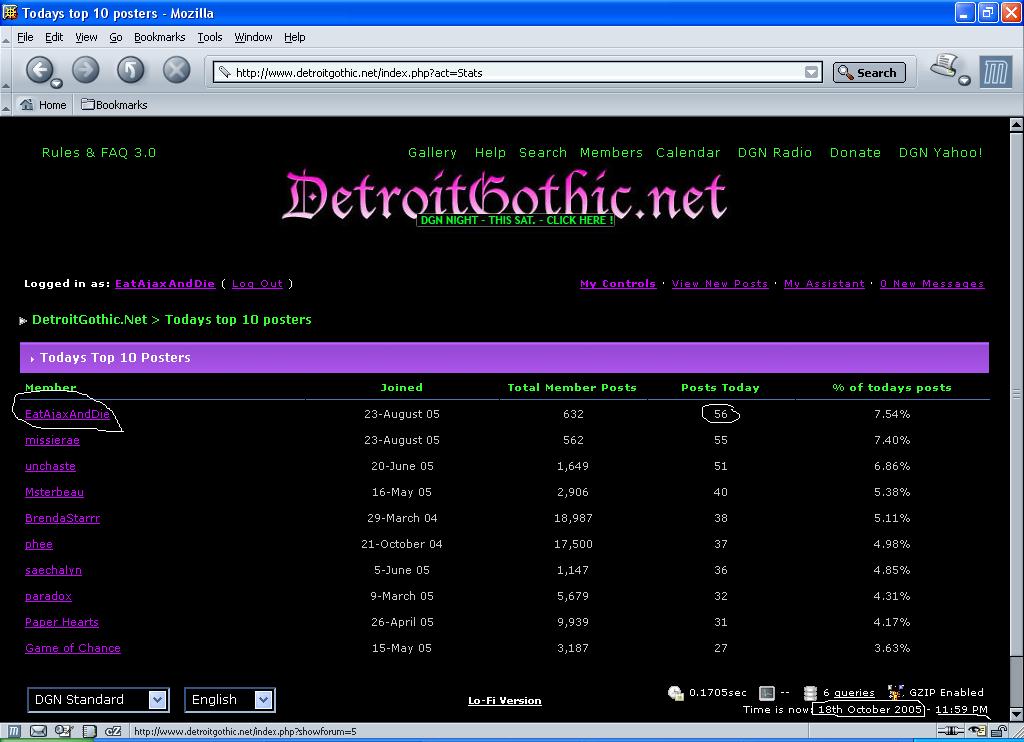Open the Bookmarks menu in menu bar
This screenshot has height=742, width=1024.
pyautogui.click(x=159, y=37)
